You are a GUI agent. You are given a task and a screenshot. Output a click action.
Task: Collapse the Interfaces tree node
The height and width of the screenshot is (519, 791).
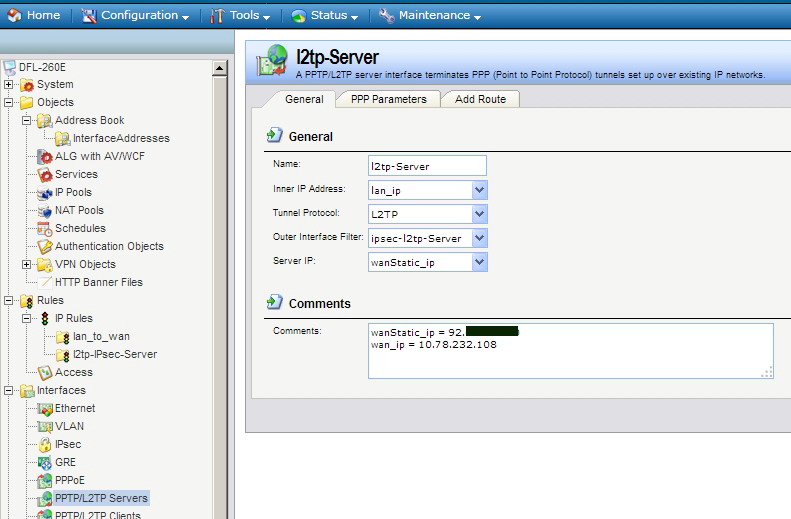pyautogui.click(x=9, y=390)
